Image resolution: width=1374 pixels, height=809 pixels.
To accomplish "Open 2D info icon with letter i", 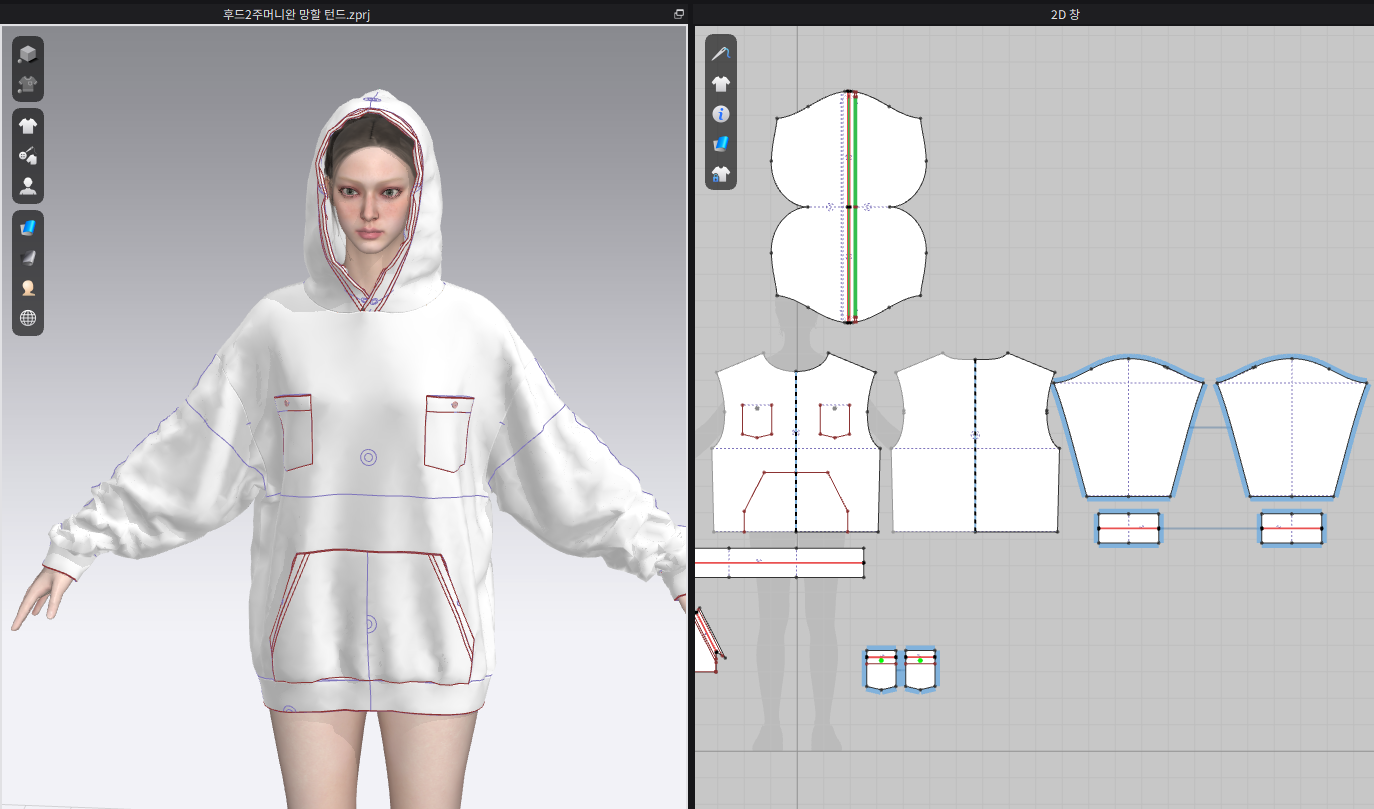I will click(x=720, y=114).
